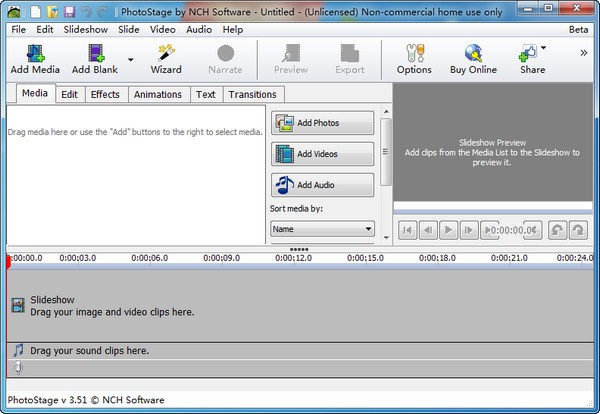Click the Slideshow Preview area
This screenshot has height=414, width=600.
pos(493,142)
